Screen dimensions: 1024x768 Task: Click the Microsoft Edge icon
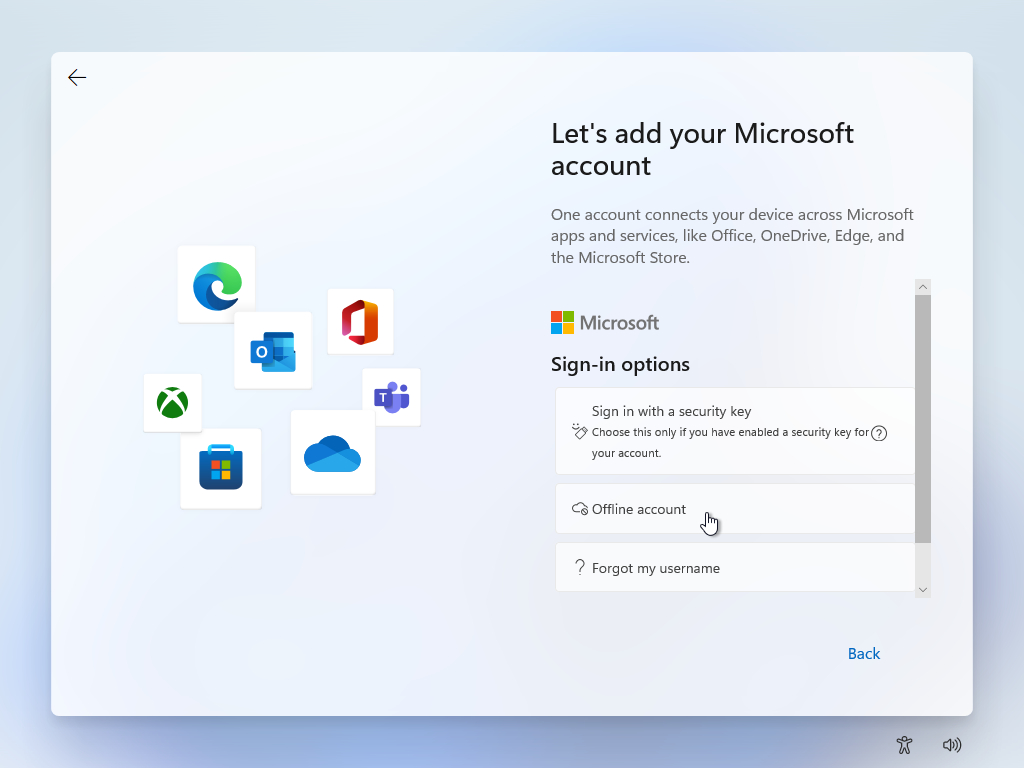(x=217, y=285)
